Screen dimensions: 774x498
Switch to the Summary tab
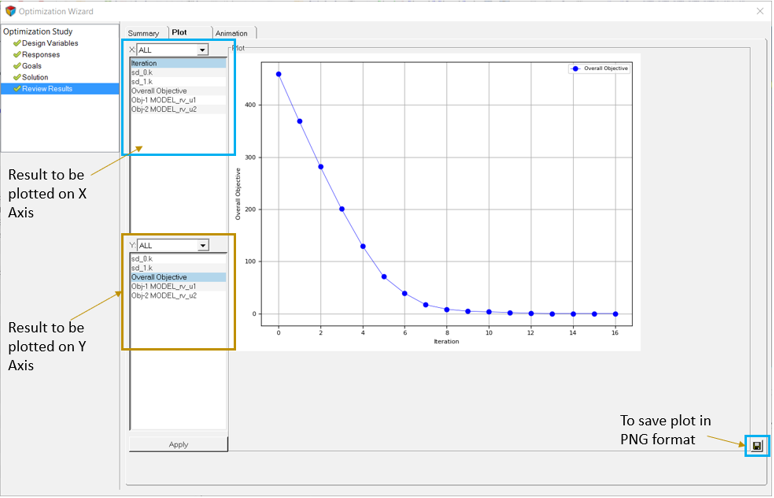pyautogui.click(x=143, y=33)
